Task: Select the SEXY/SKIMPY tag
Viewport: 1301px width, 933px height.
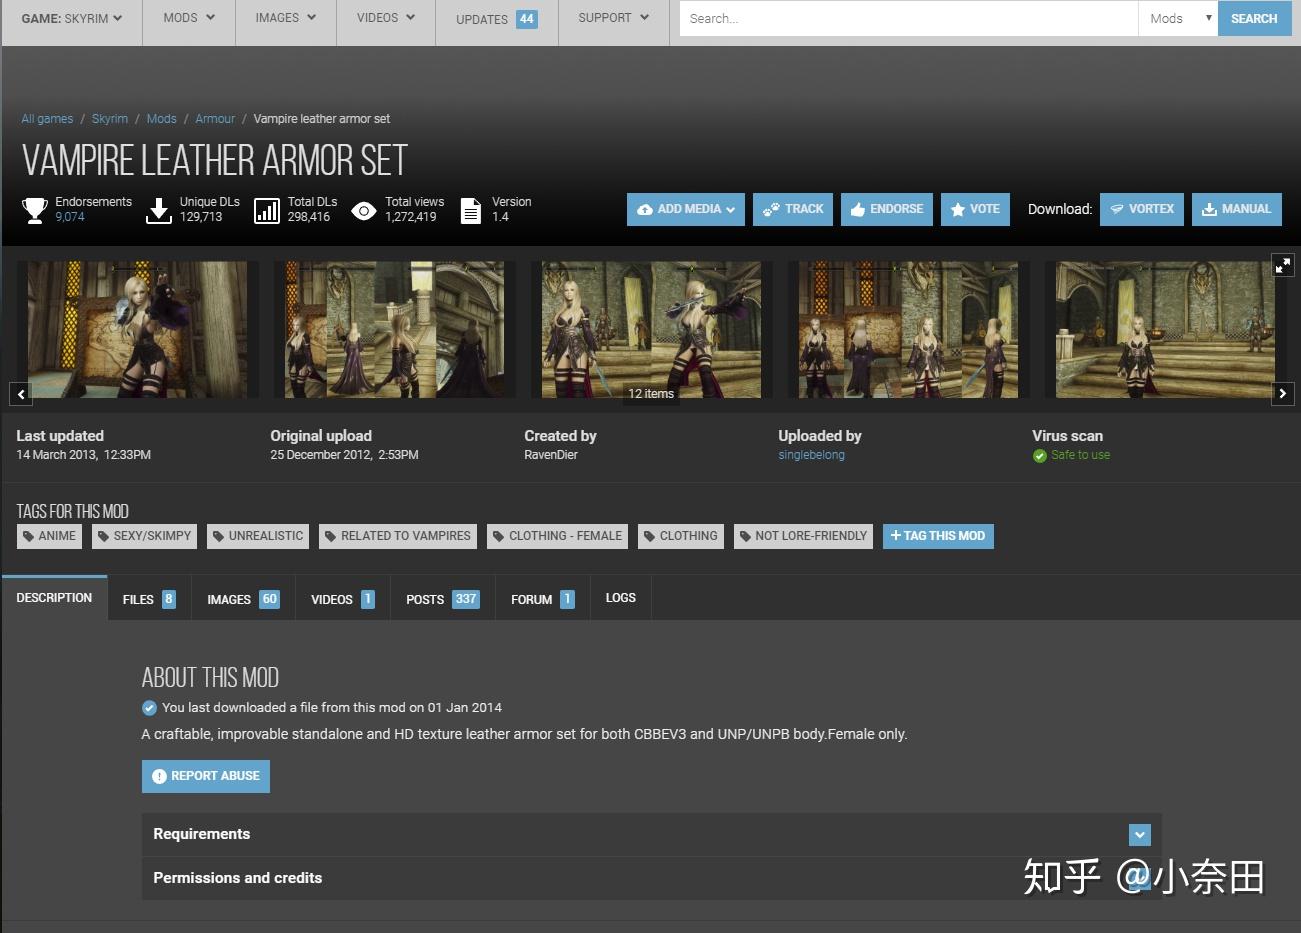Action: click(145, 536)
